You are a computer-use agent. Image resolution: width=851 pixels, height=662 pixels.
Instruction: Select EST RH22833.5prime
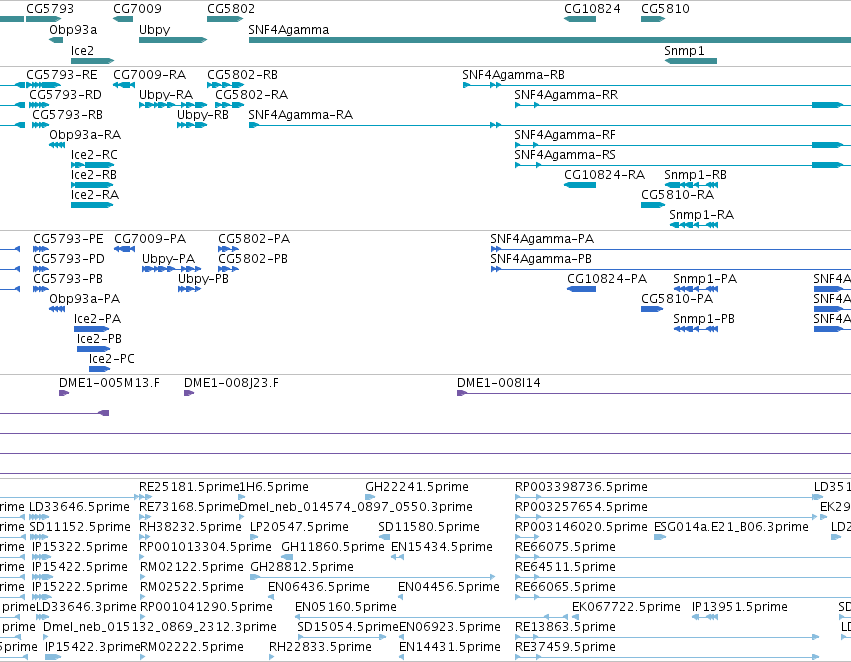(x=320, y=647)
